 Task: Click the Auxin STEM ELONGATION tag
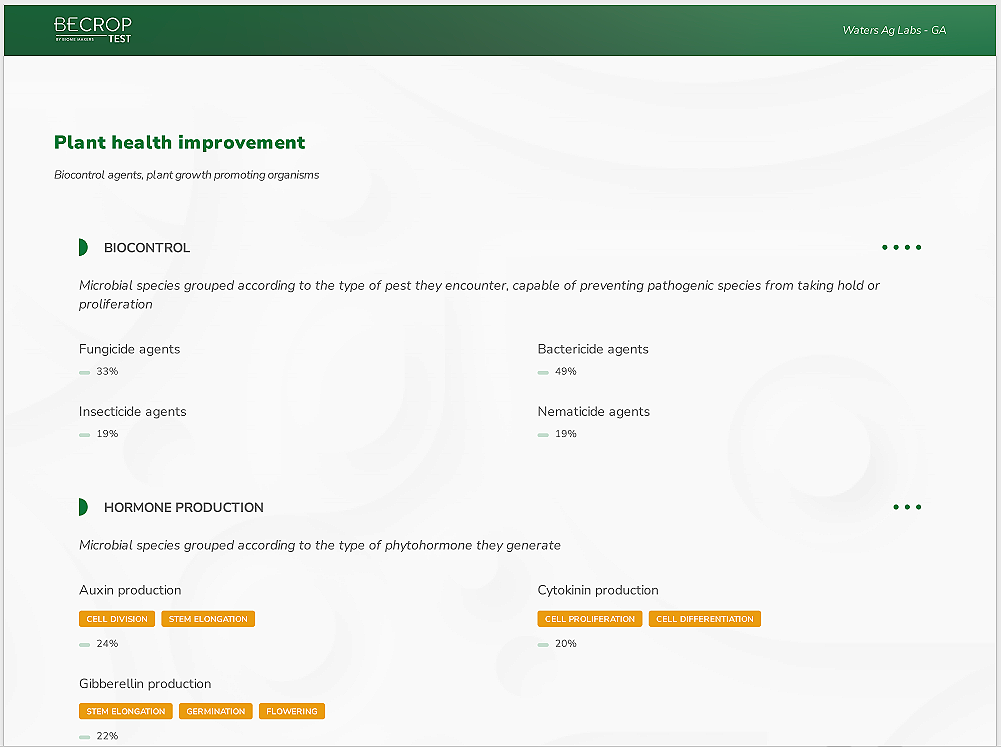click(208, 619)
